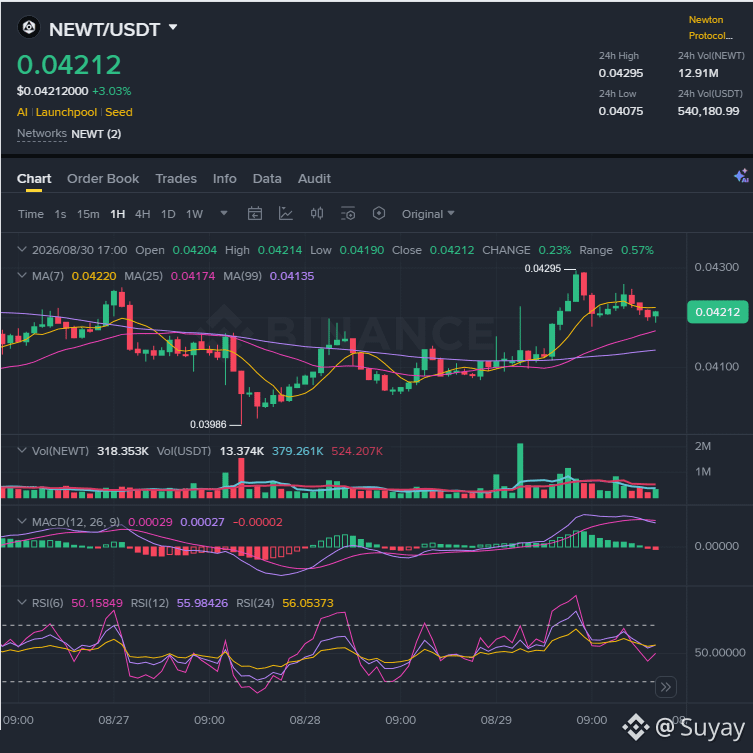The height and width of the screenshot is (753, 753).
Task: Open the AI assistant sparkle icon
Action: [741, 176]
